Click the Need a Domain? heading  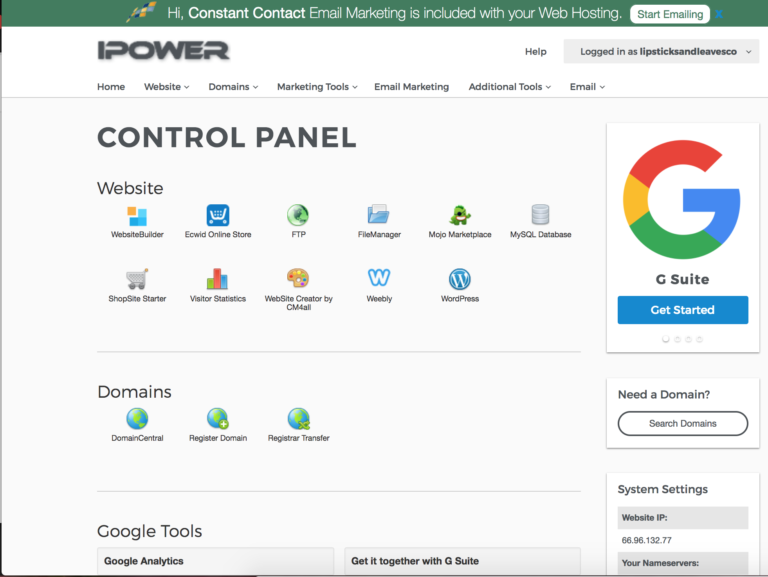click(x=664, y=394)
